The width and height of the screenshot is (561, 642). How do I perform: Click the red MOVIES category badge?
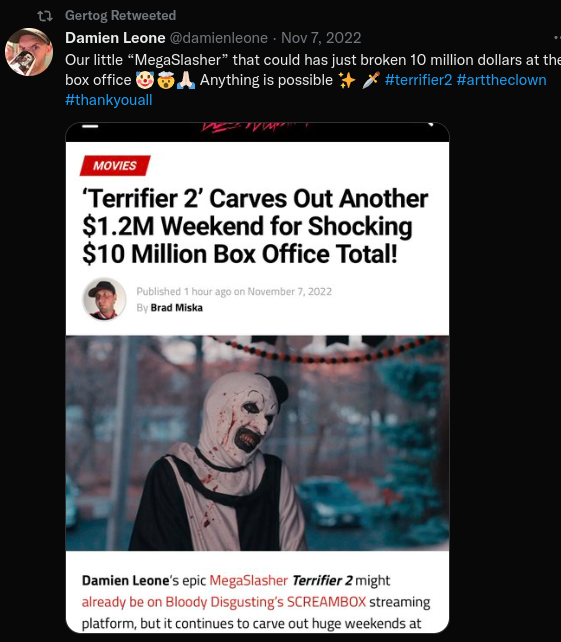pos(115,165)
